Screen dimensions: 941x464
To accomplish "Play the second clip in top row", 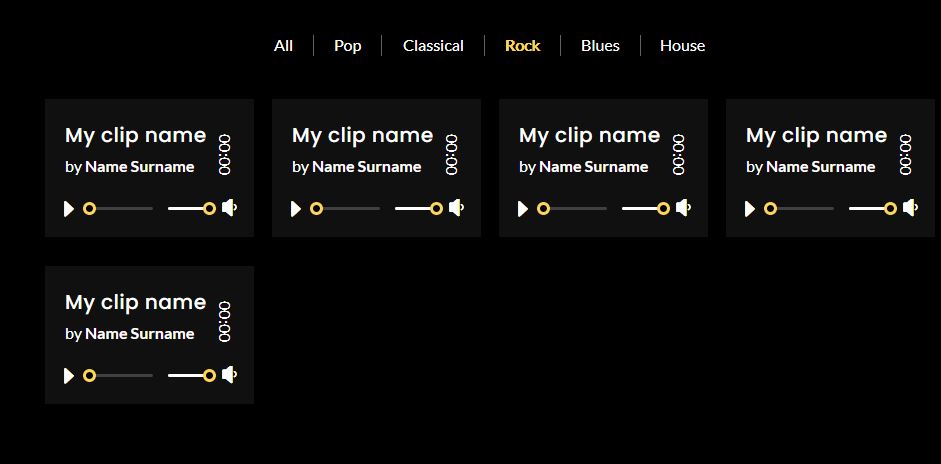I will coord(296,209).
